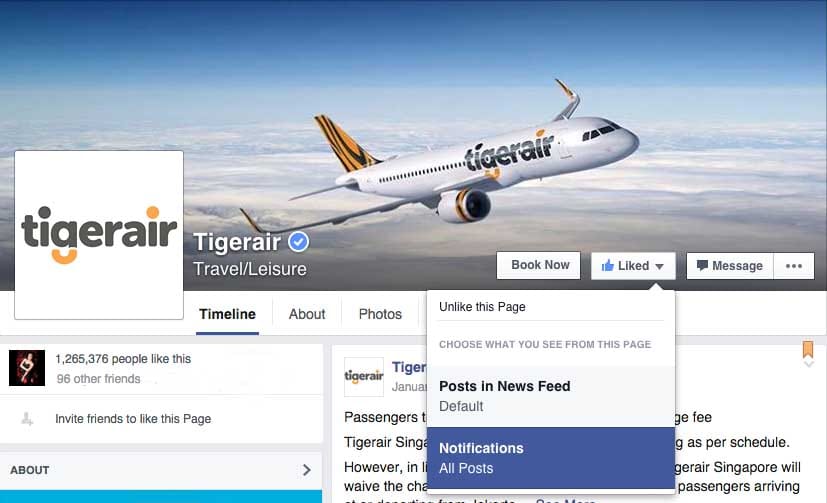This screenshot has width=827, height=503.
Task: Click the Book Now button
Action: tap(538, 265)
